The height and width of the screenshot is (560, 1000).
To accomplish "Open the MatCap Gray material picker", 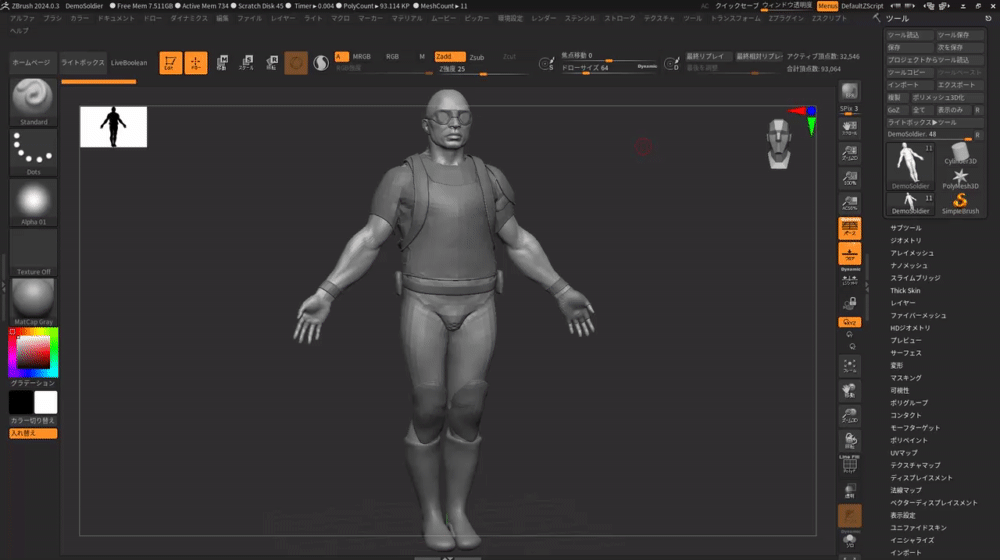I will (33, 302).
